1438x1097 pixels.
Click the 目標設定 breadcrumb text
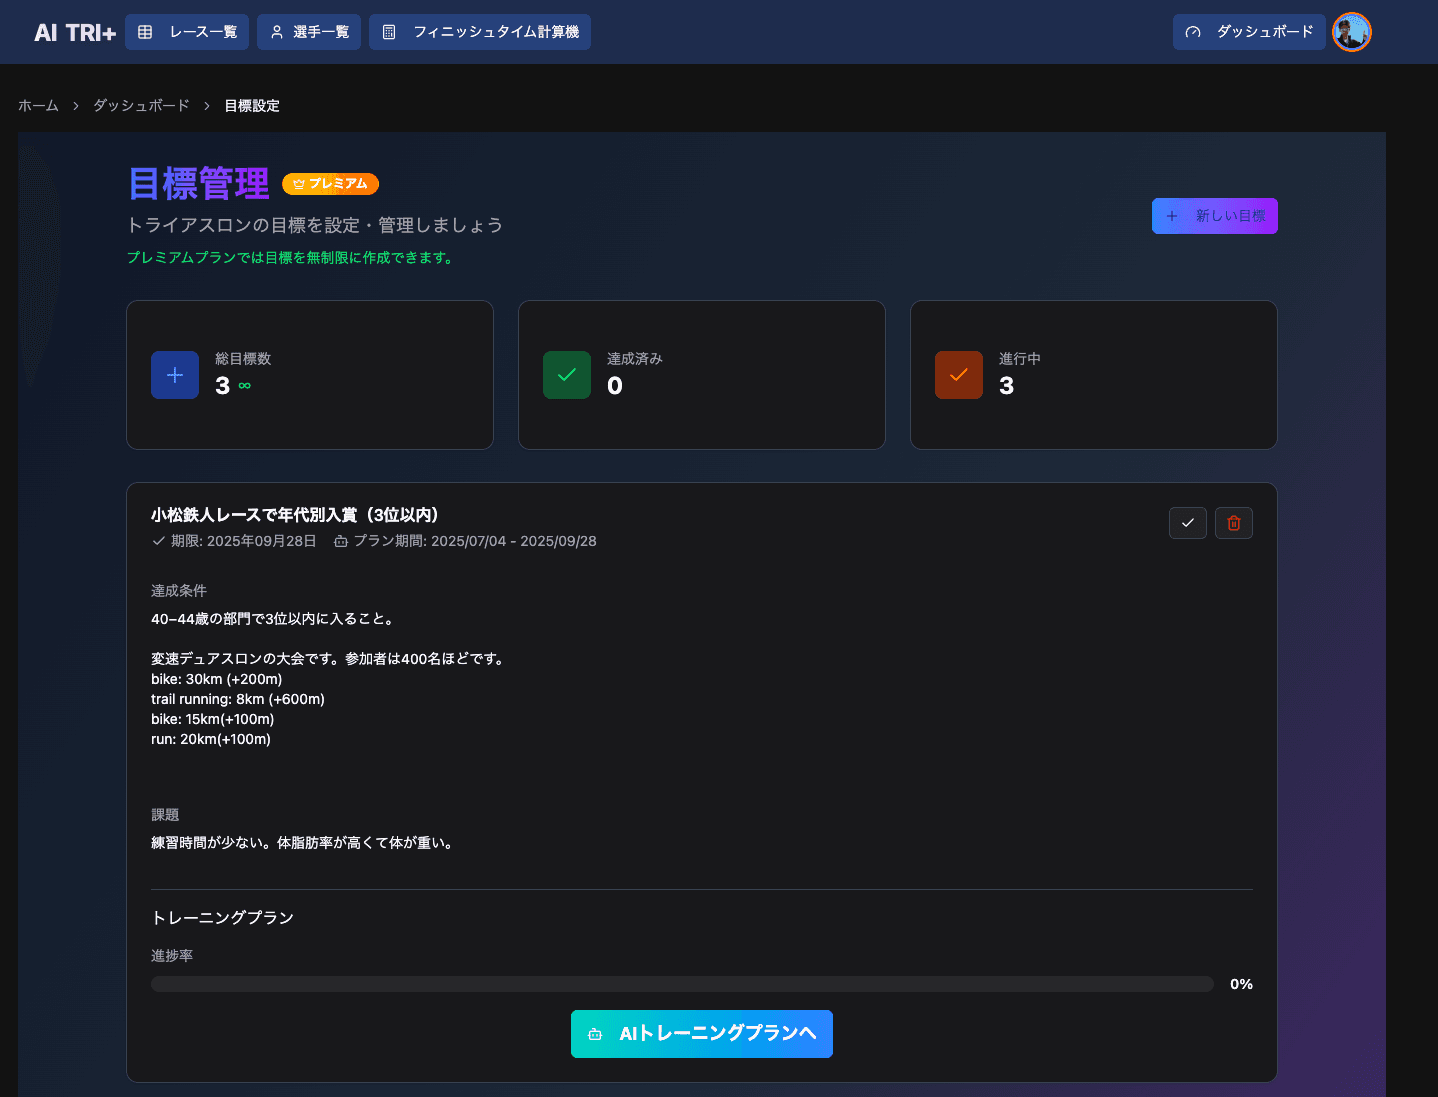tap(252, 106)
